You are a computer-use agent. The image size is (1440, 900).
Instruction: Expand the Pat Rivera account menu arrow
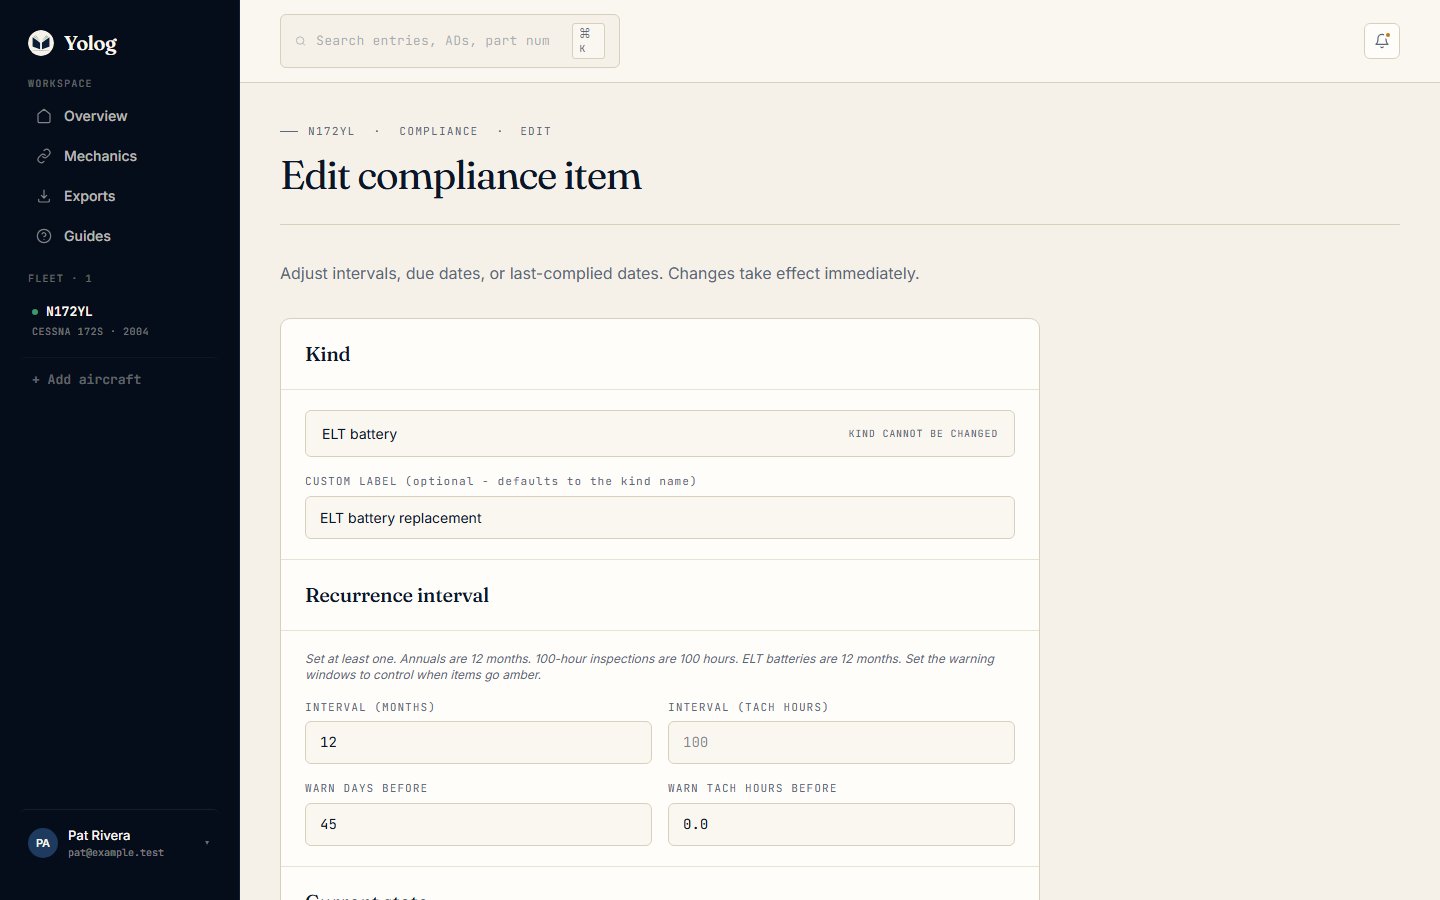(x=207, y=843)
